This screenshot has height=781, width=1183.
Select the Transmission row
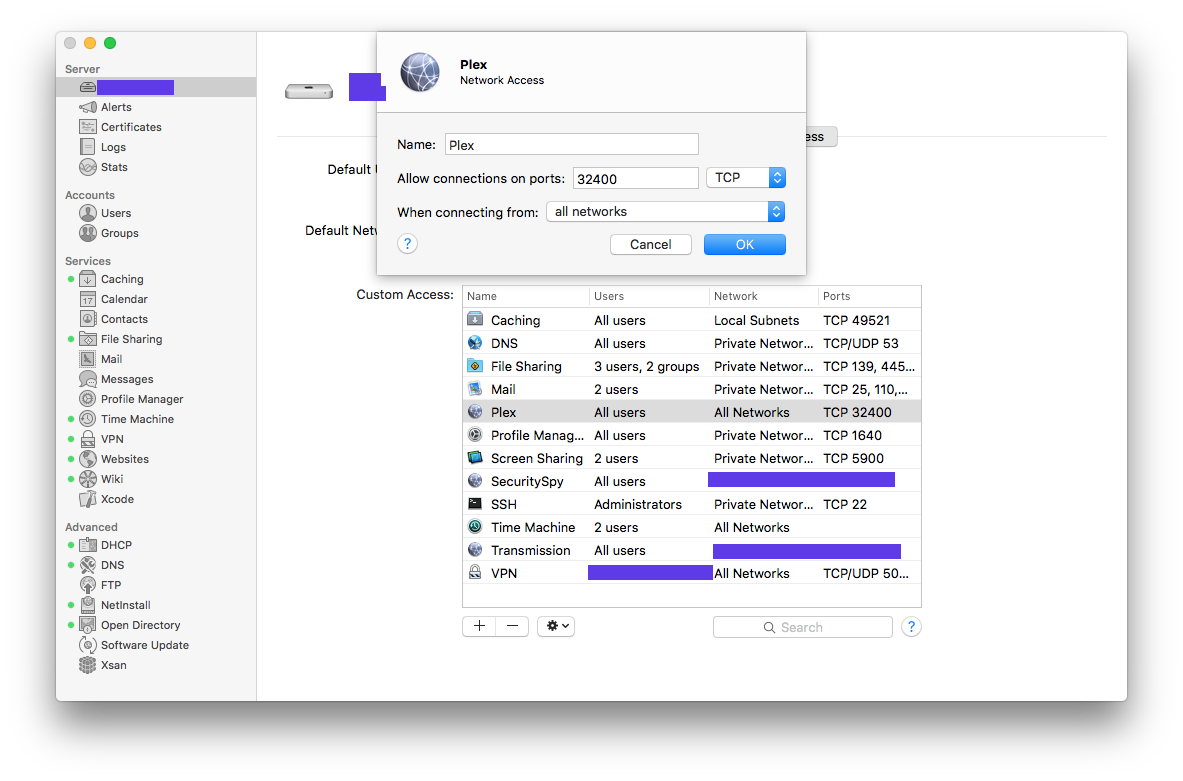tap(692, 550)
